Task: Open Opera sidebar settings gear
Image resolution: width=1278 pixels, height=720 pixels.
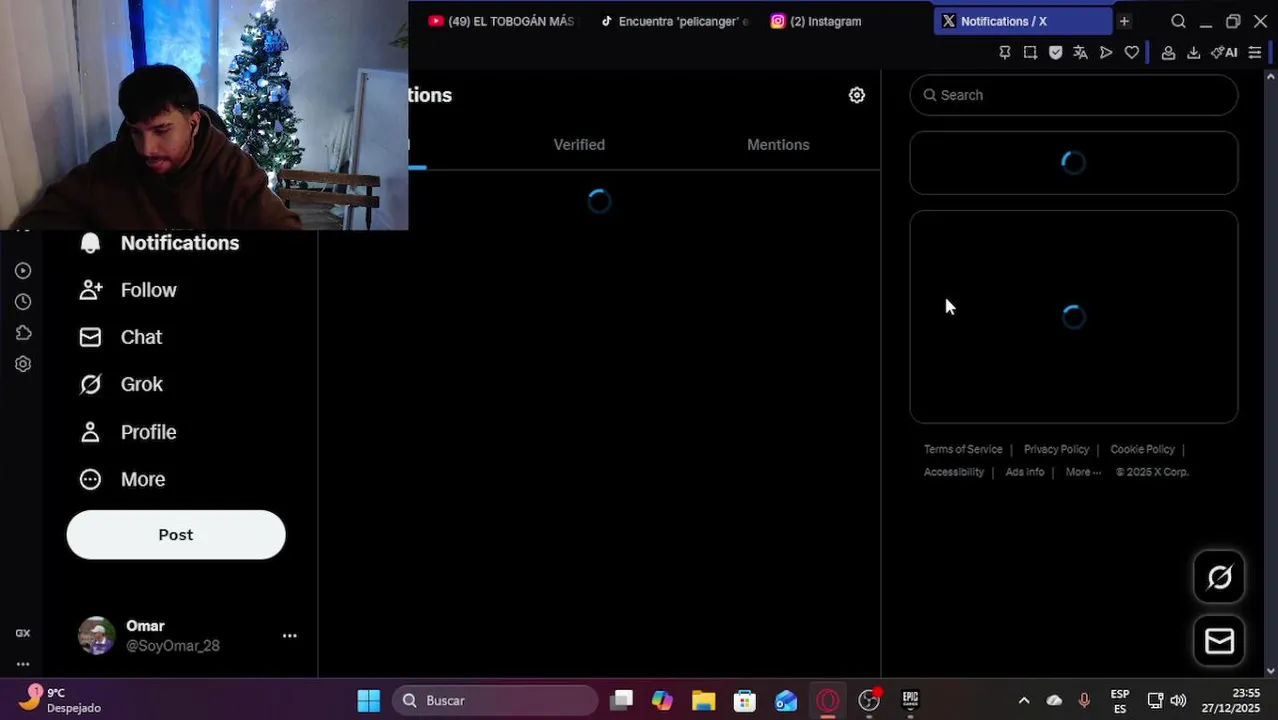Action: click(x=23, y=364)
